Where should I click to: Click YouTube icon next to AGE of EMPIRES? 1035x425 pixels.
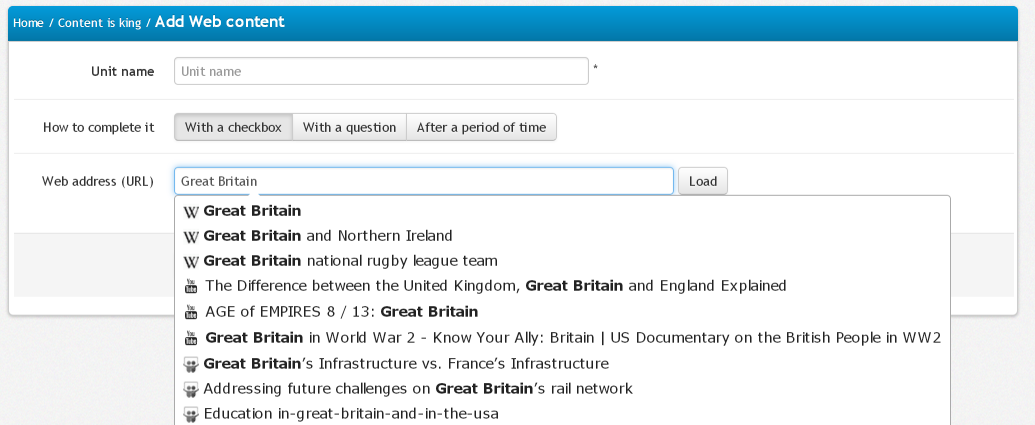click(192, 312)
